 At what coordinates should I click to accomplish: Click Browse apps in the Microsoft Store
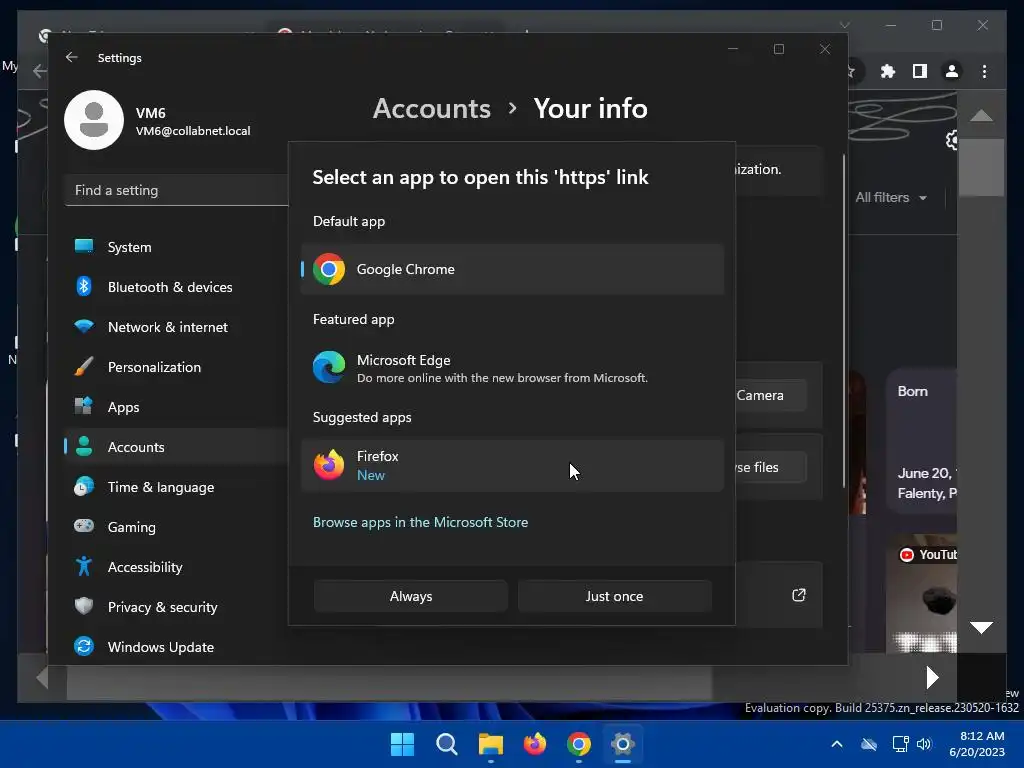(x=420, y=522)
